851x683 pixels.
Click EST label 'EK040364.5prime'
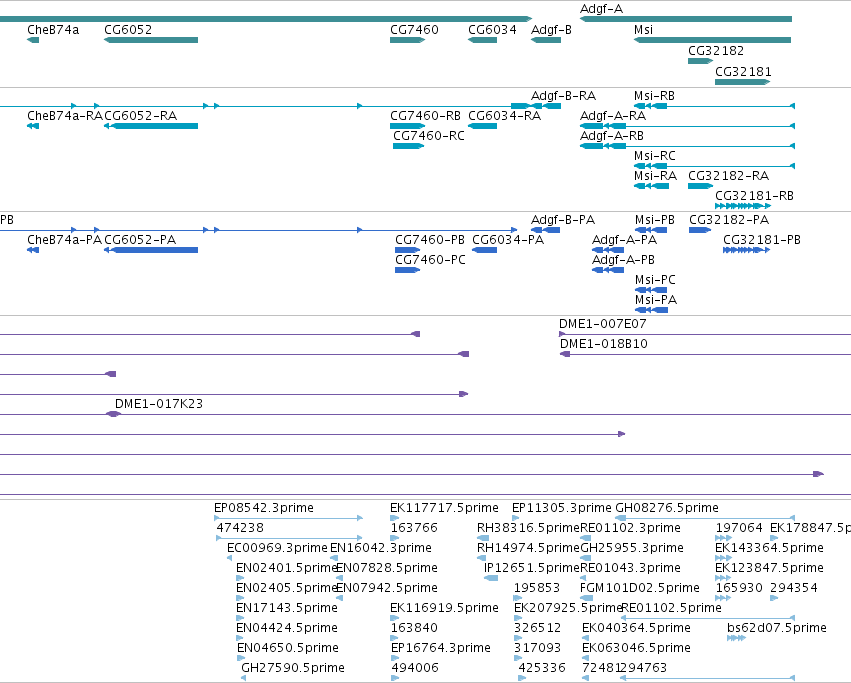point(636,628)
